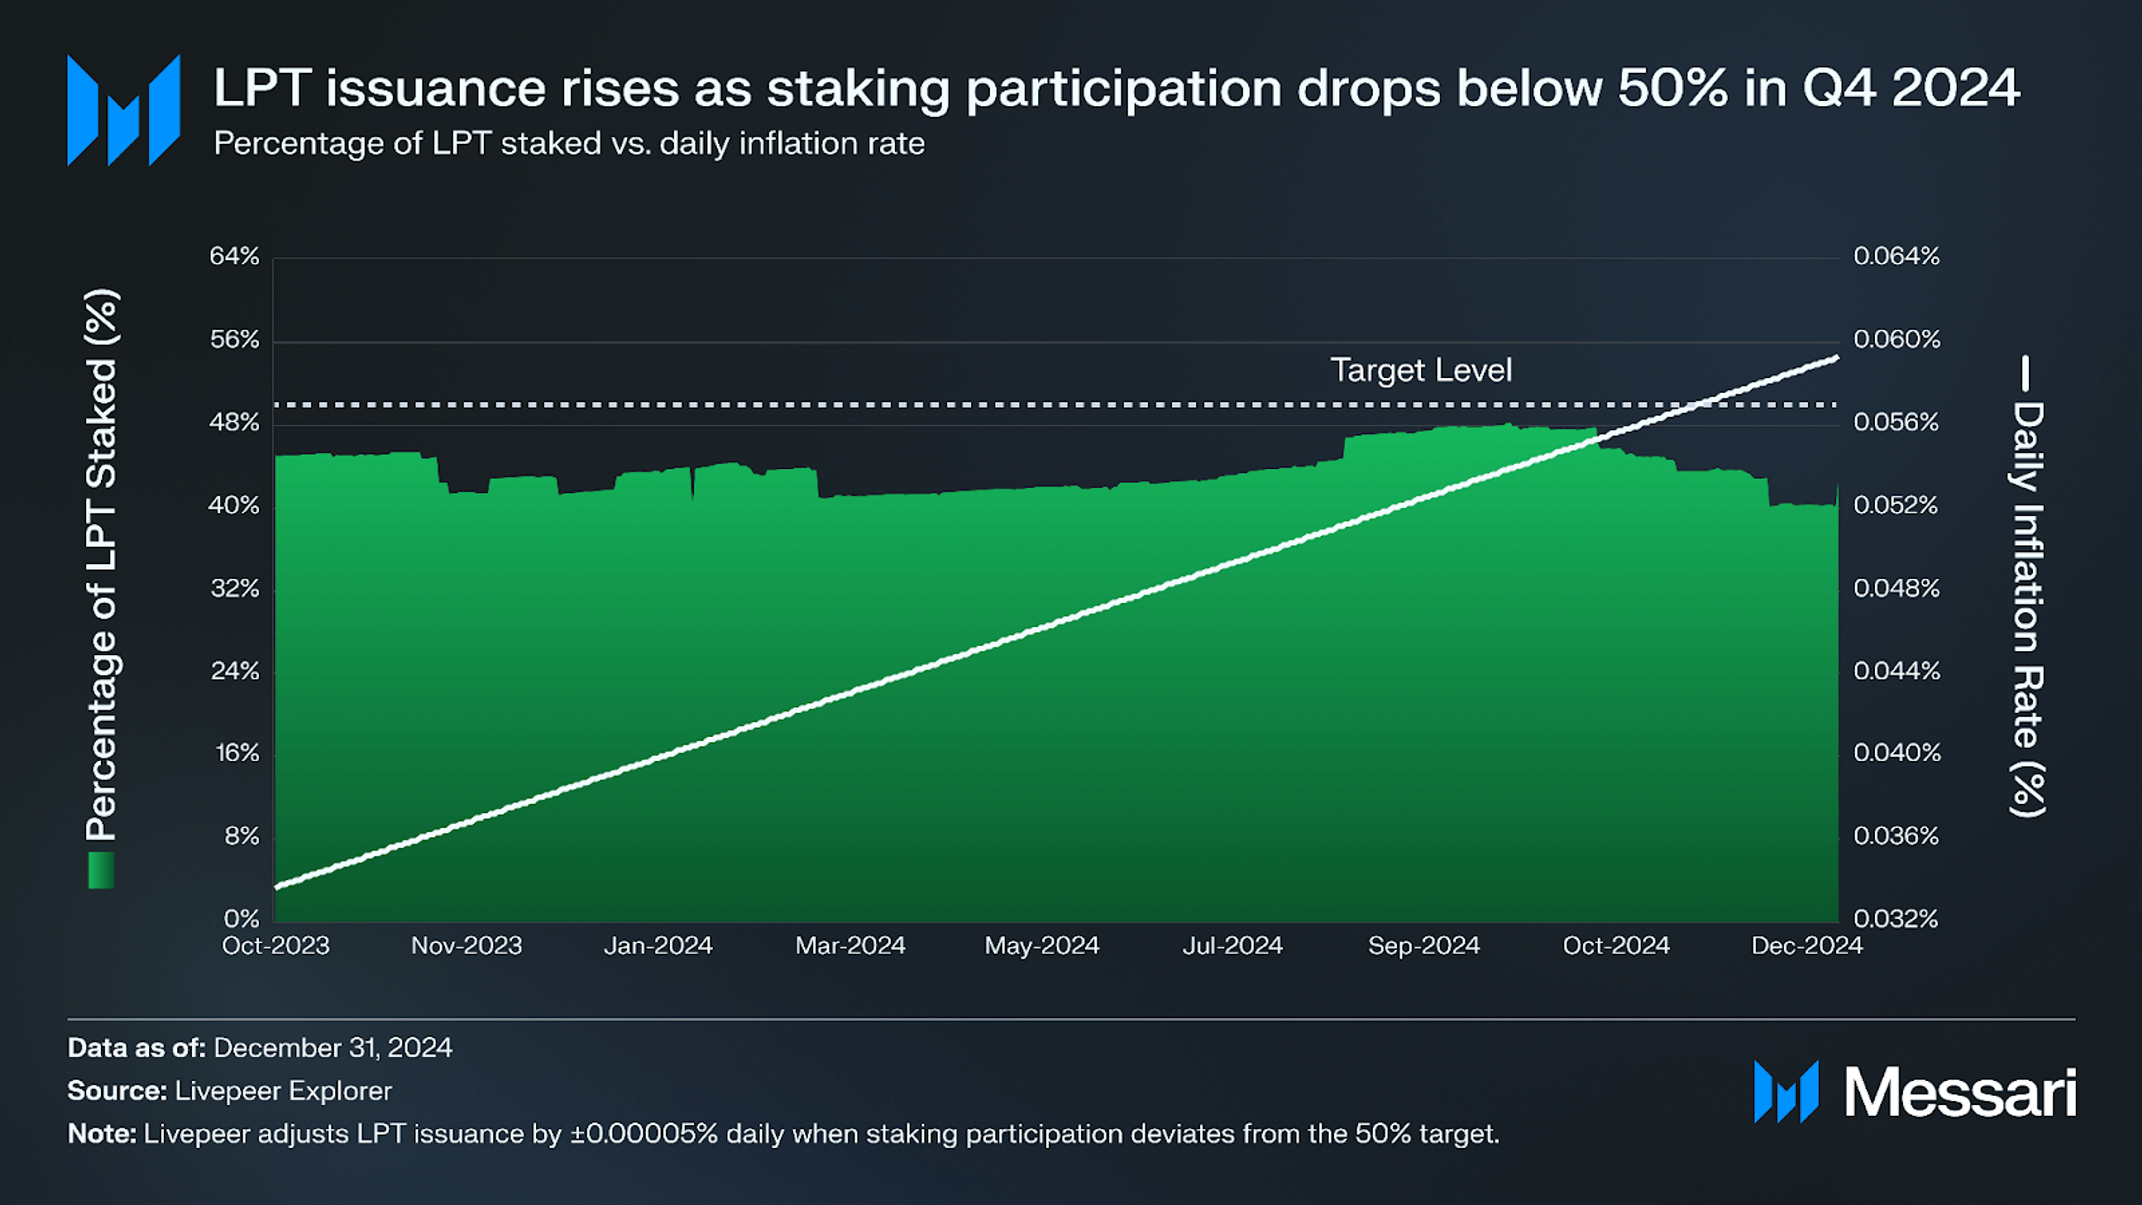
Task: Click the 0.060% right axis tick label
Action: [x=1896, y=339]
